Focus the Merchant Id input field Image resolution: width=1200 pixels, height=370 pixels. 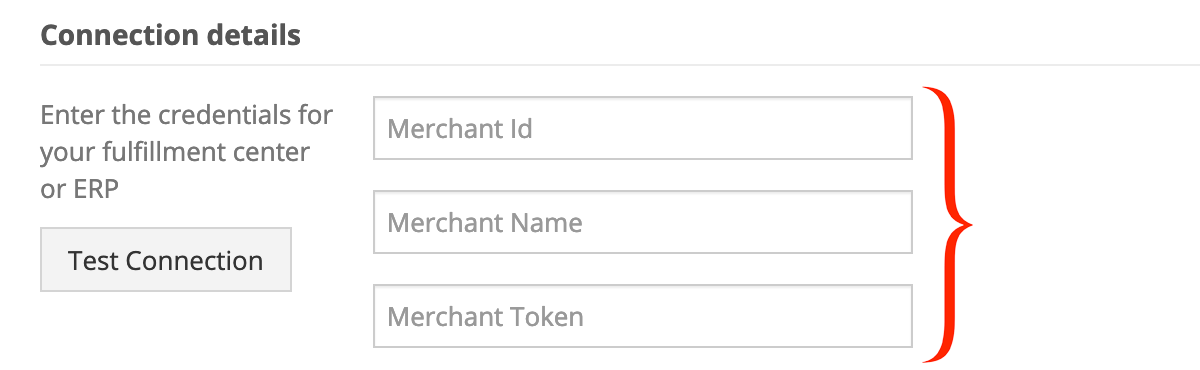pyautogui.click(x=643, y=128)
